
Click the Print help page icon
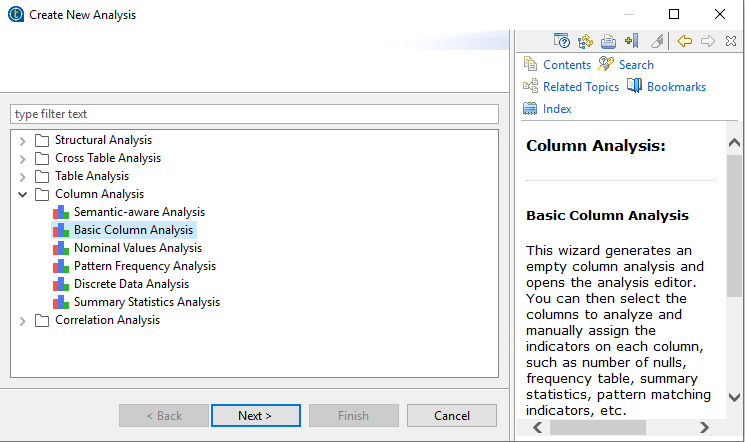tap(608, 41)
